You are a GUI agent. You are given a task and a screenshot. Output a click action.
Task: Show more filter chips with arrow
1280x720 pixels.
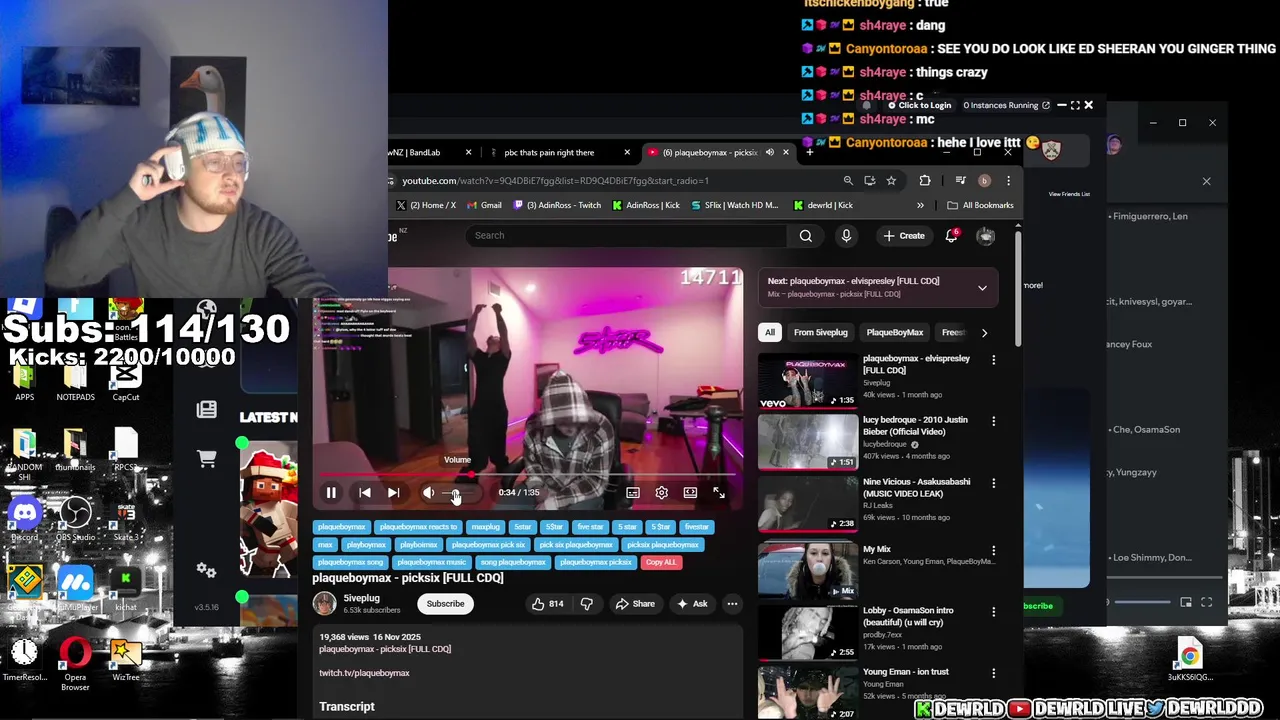pyautogui.click(x=984, y=333)
